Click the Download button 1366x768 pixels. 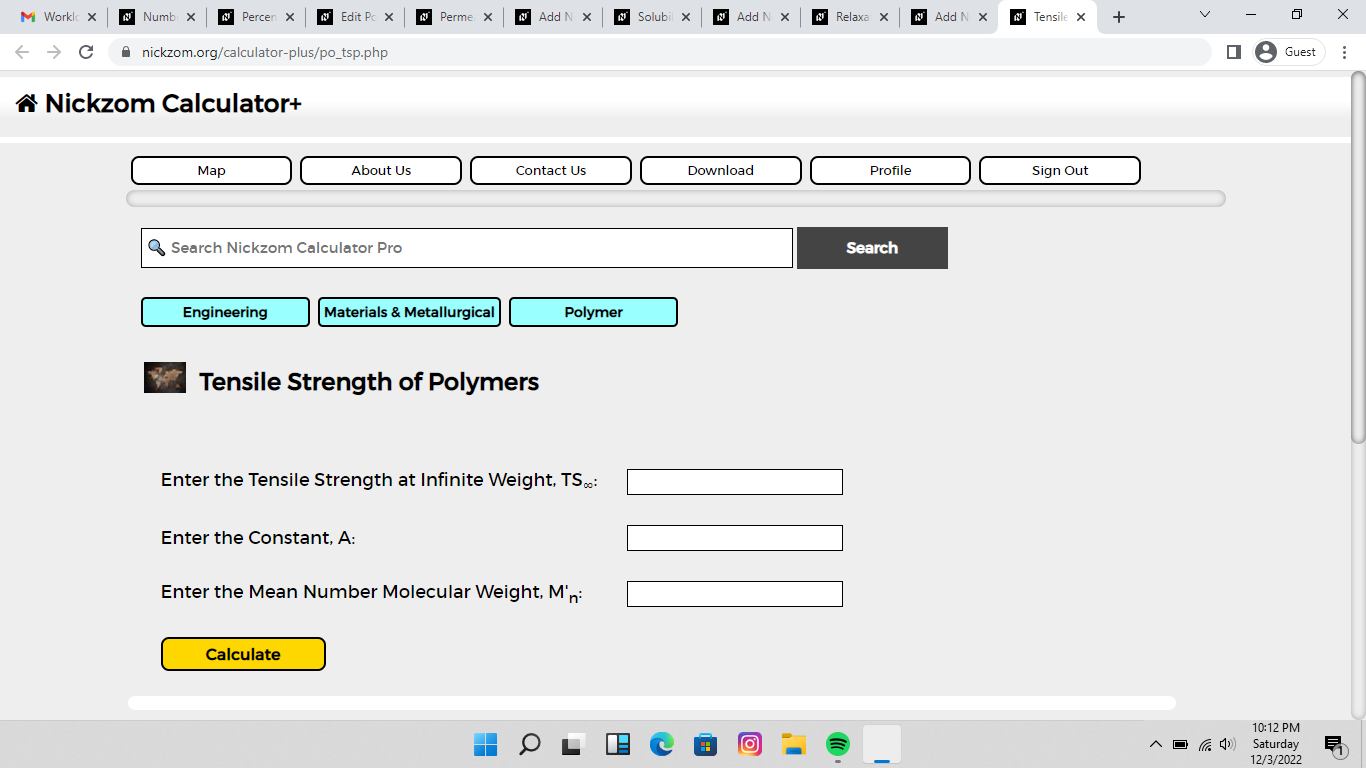pyautogui.click(x=721, y=170)
